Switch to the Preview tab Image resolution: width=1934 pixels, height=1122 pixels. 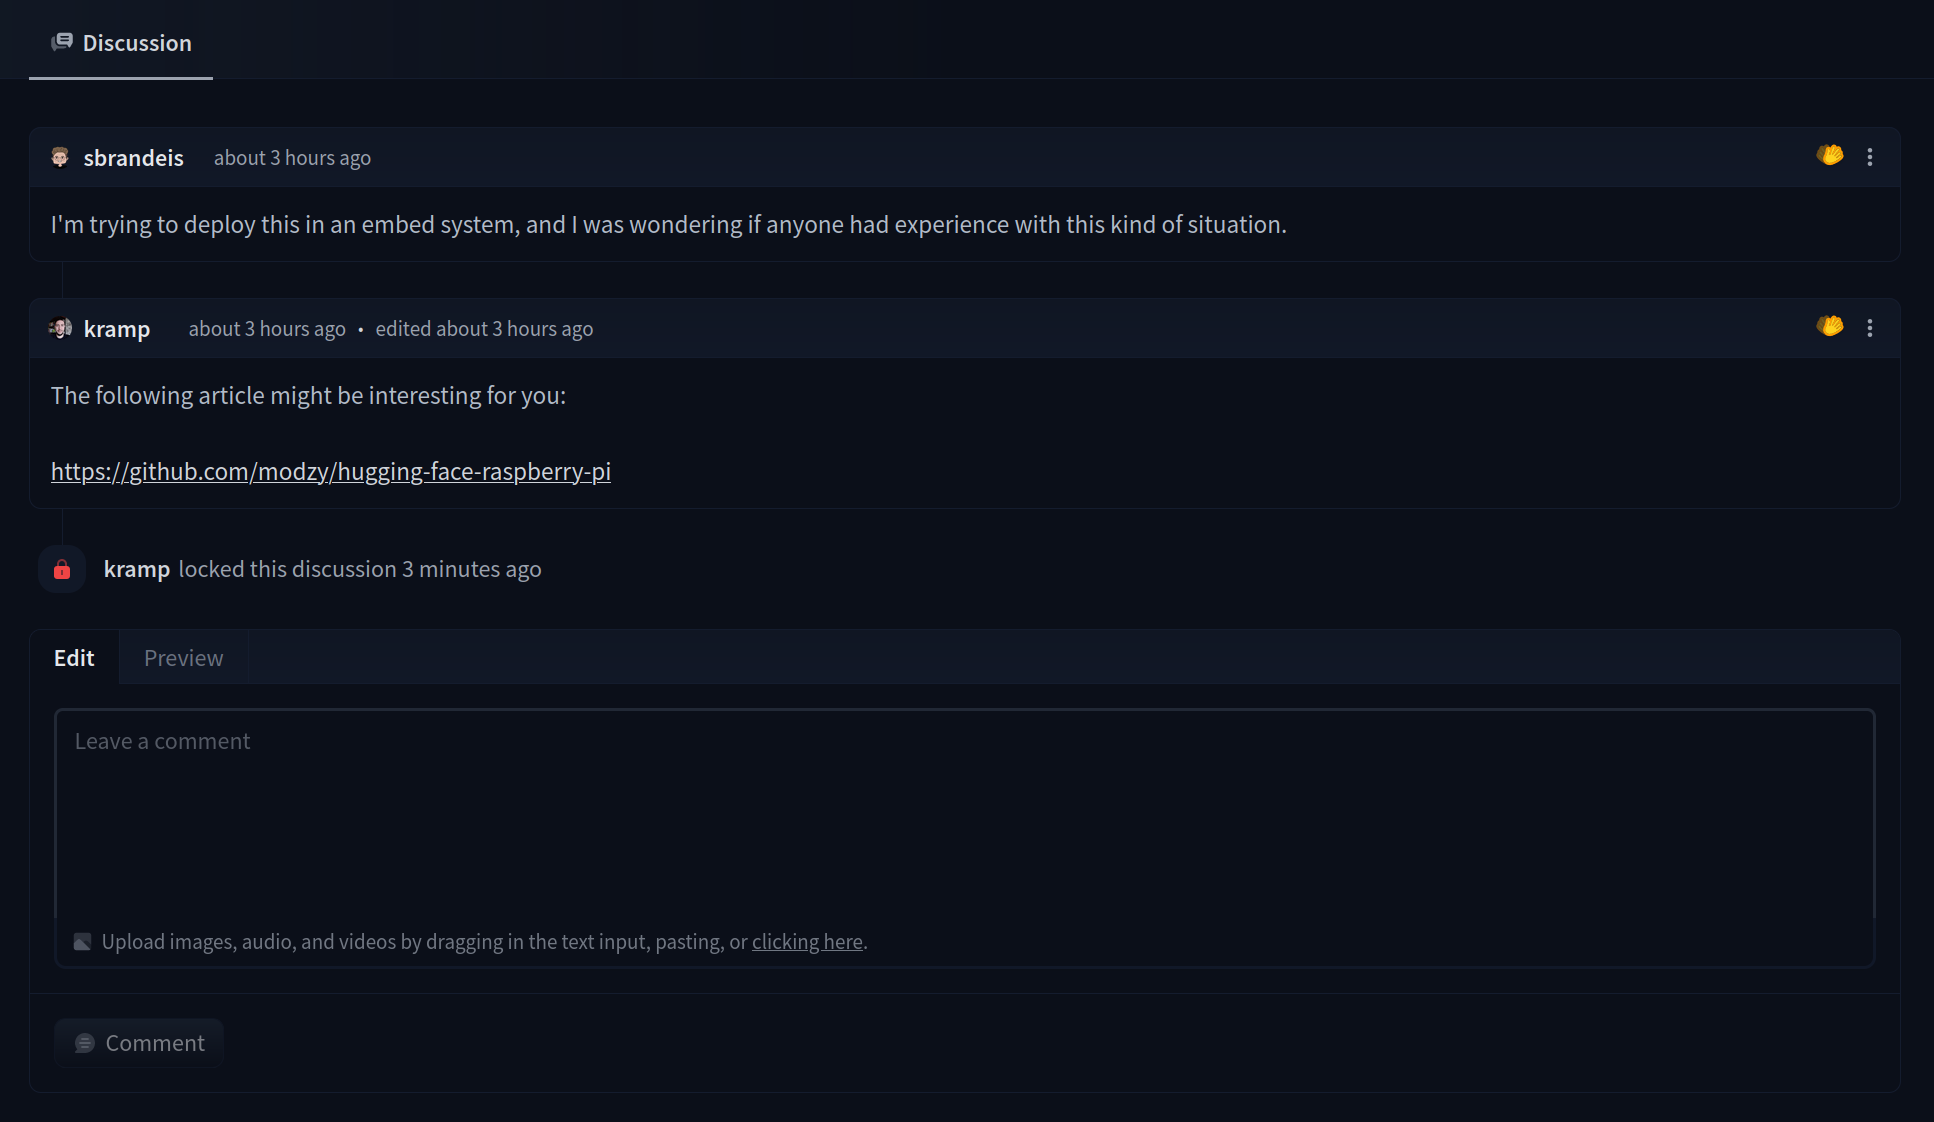[183, 658]
